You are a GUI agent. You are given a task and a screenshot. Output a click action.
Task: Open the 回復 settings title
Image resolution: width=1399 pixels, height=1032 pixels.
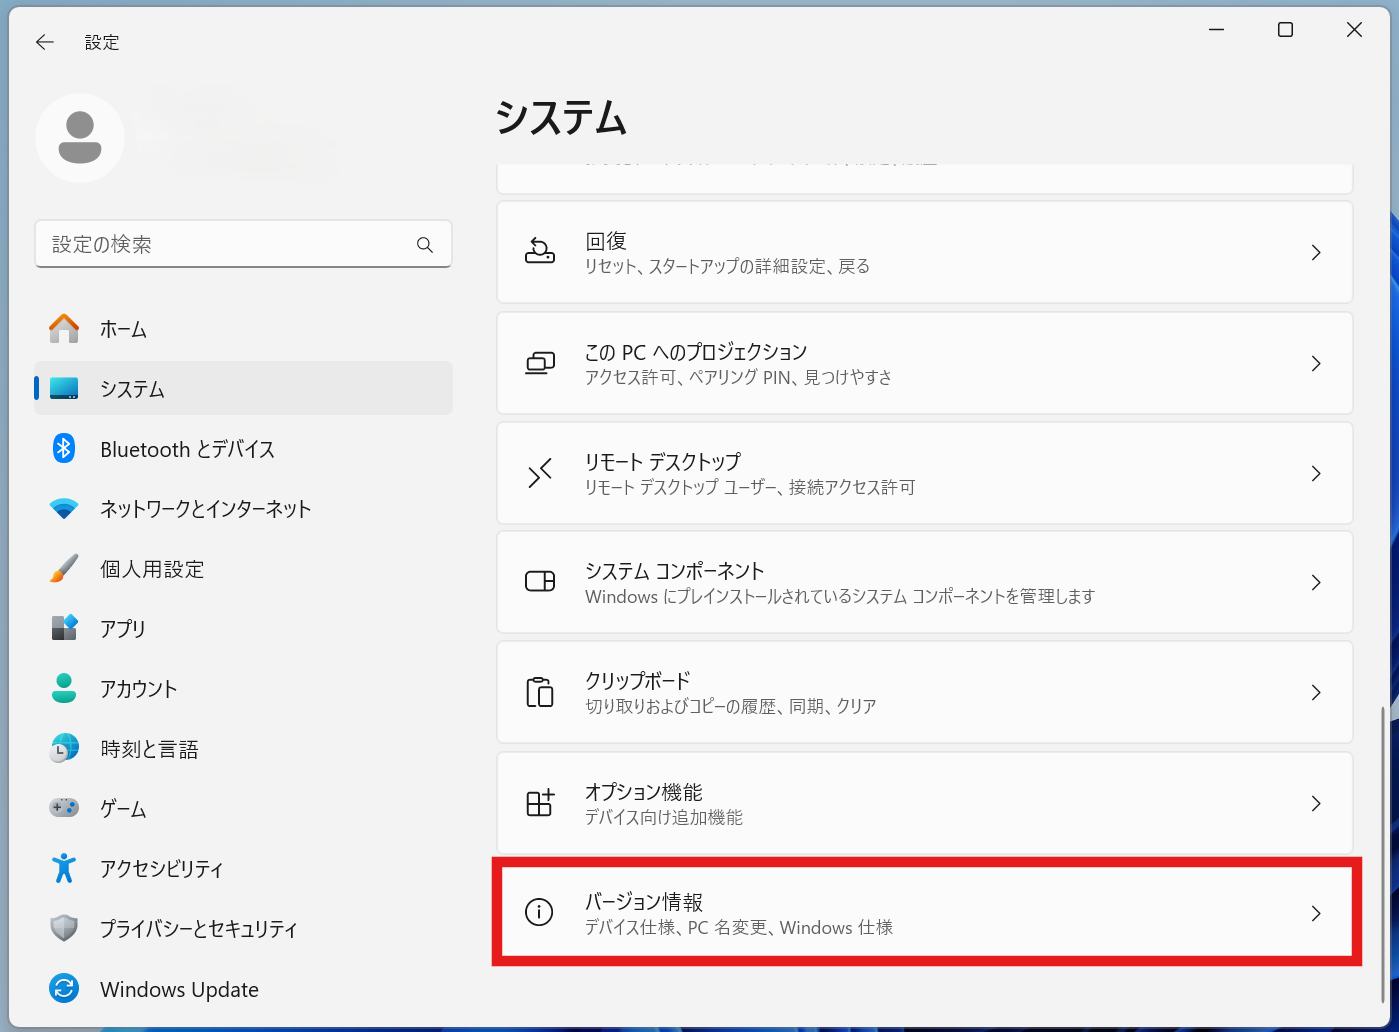point(606,241)
